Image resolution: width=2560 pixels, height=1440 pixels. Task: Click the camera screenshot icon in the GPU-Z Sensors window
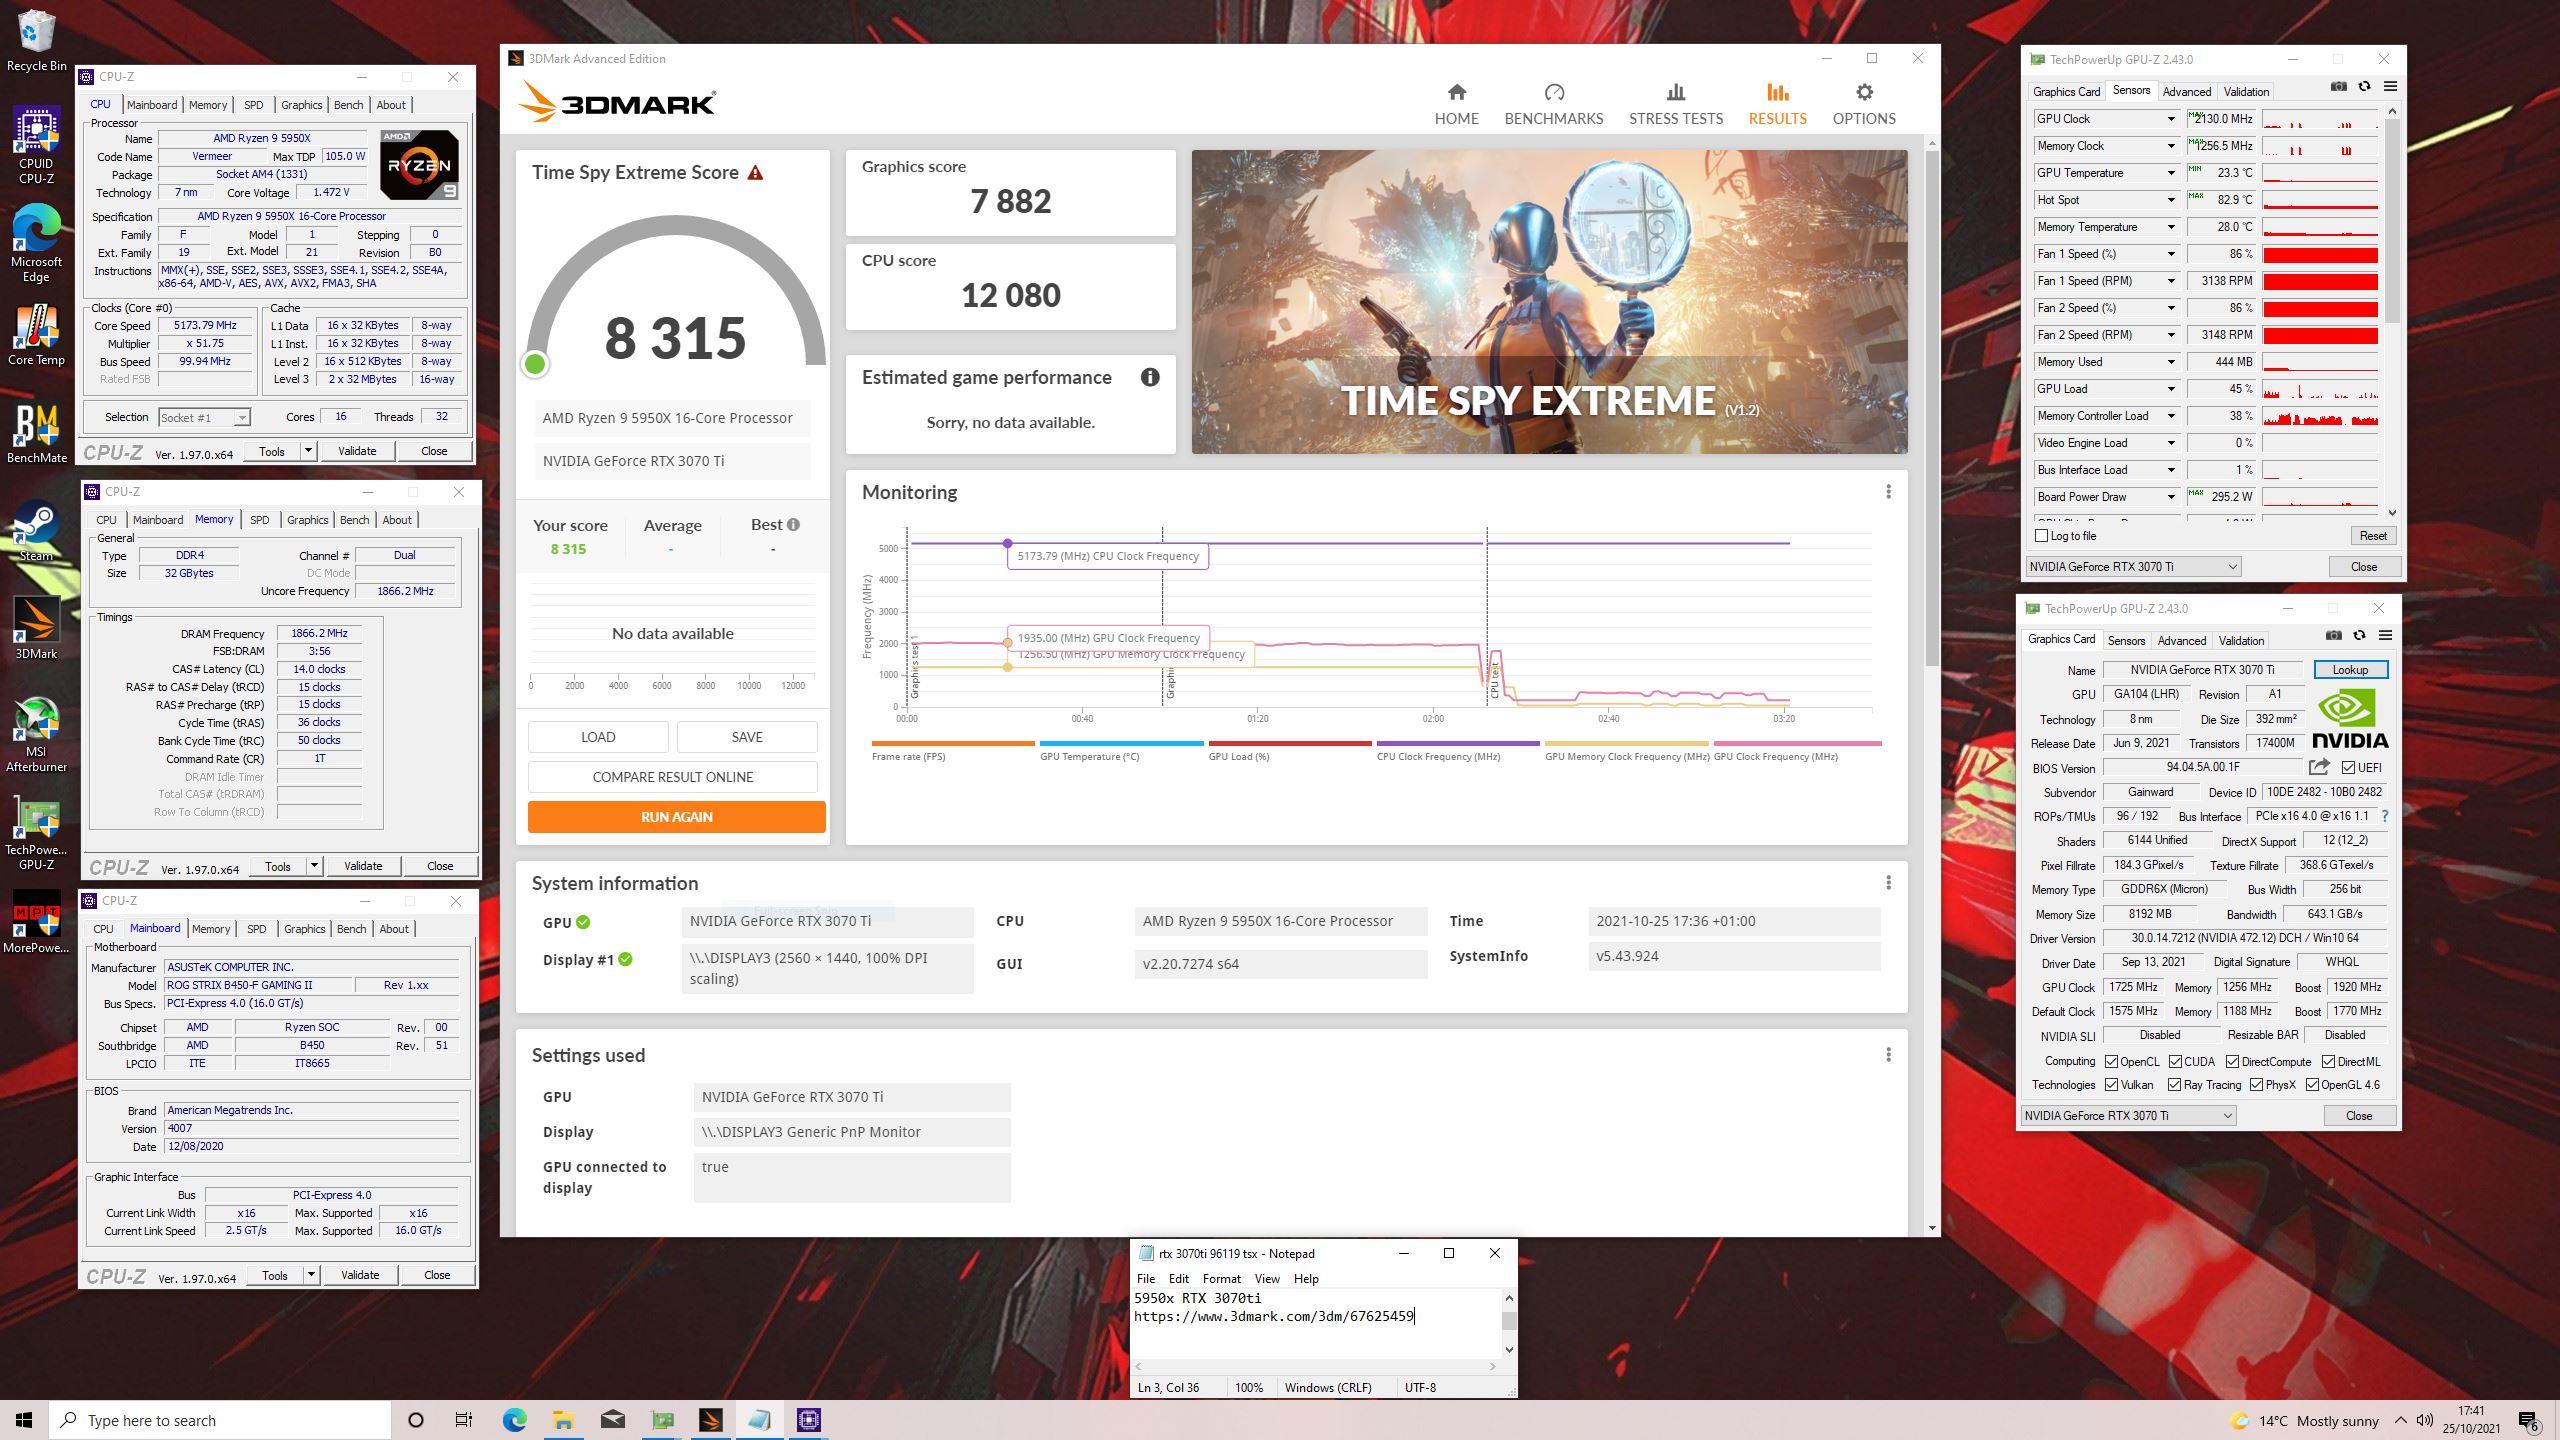click(x=2339, y=87)
